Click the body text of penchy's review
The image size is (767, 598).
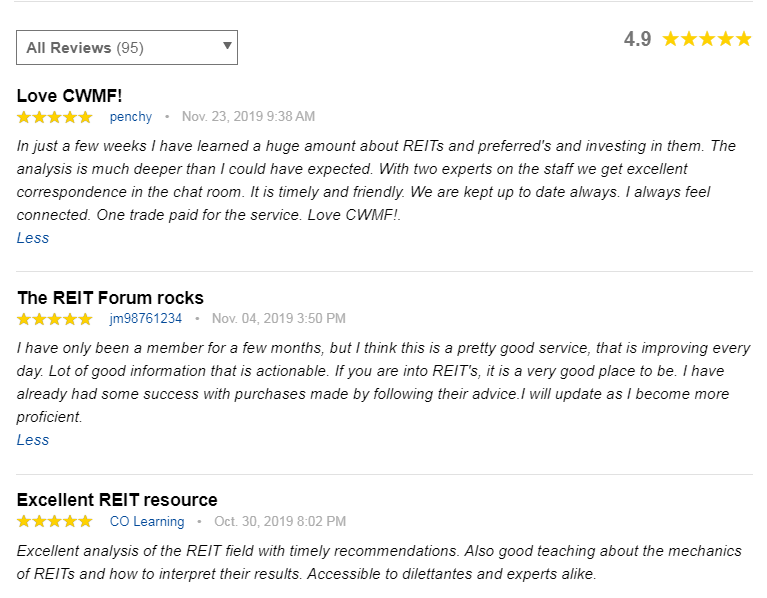pos(370,180)
